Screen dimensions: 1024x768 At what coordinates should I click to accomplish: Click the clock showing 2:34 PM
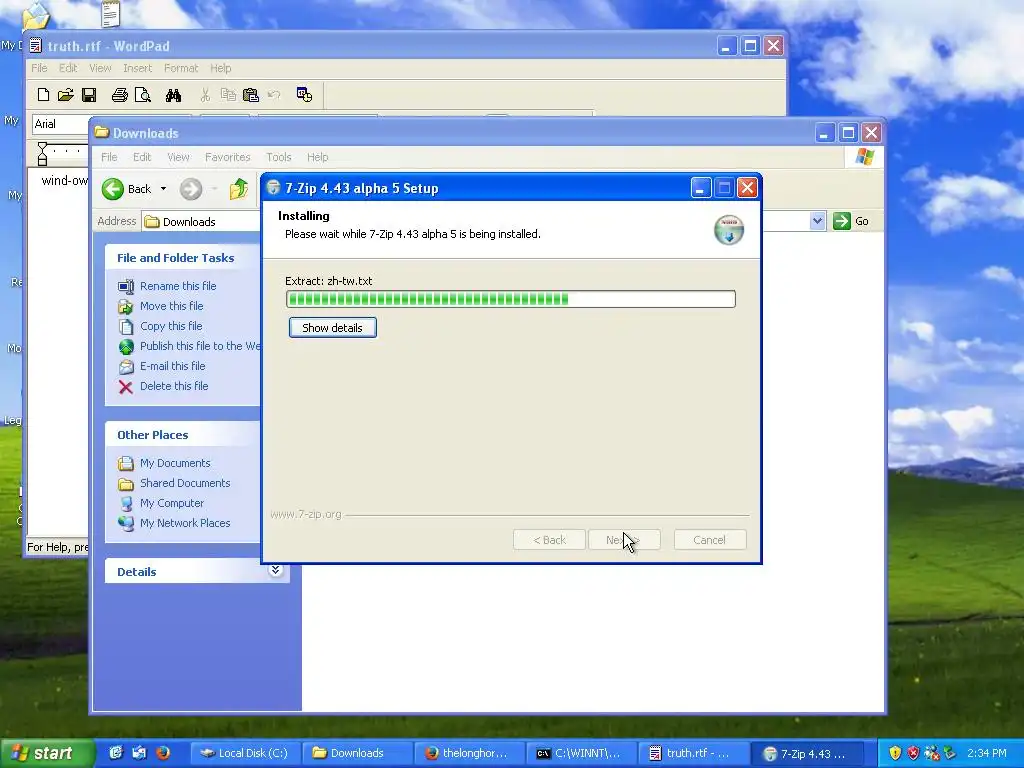click(x=986, y=754)
